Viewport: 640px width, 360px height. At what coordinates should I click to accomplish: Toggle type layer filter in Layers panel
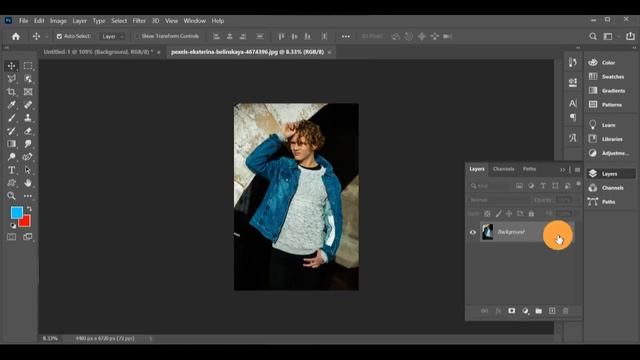click(x=543, y=186)
